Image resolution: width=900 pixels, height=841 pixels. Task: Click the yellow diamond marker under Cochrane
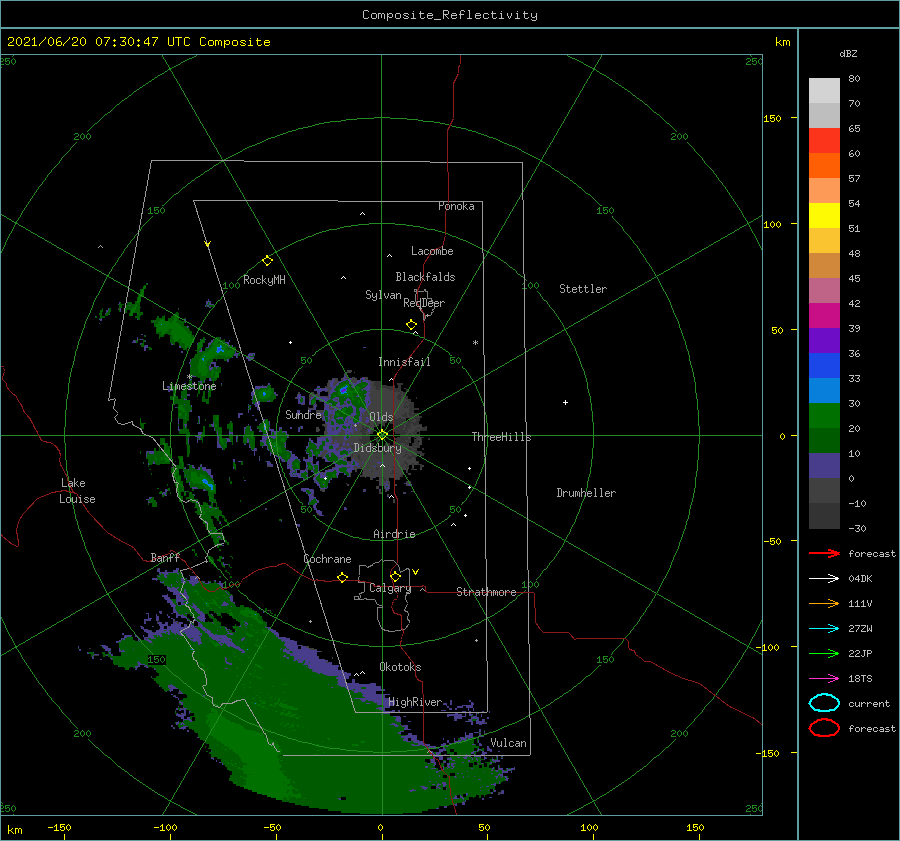pos(343,578)
